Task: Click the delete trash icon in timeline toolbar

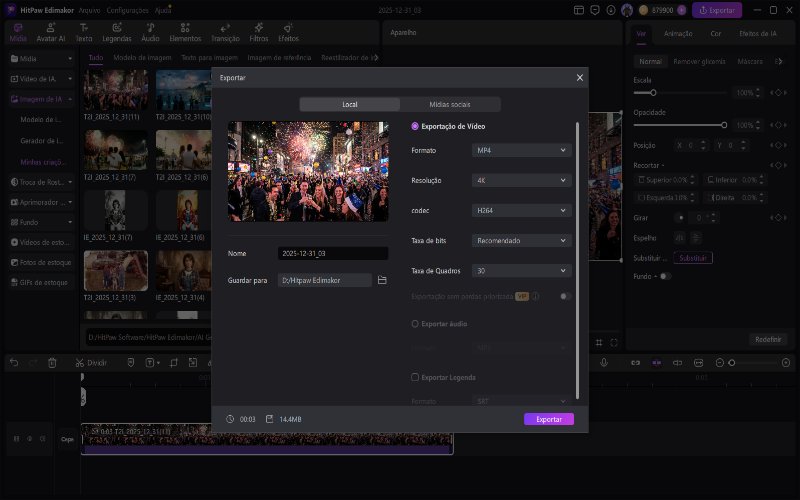Action: pyautogui.click(x=52, y=363)
